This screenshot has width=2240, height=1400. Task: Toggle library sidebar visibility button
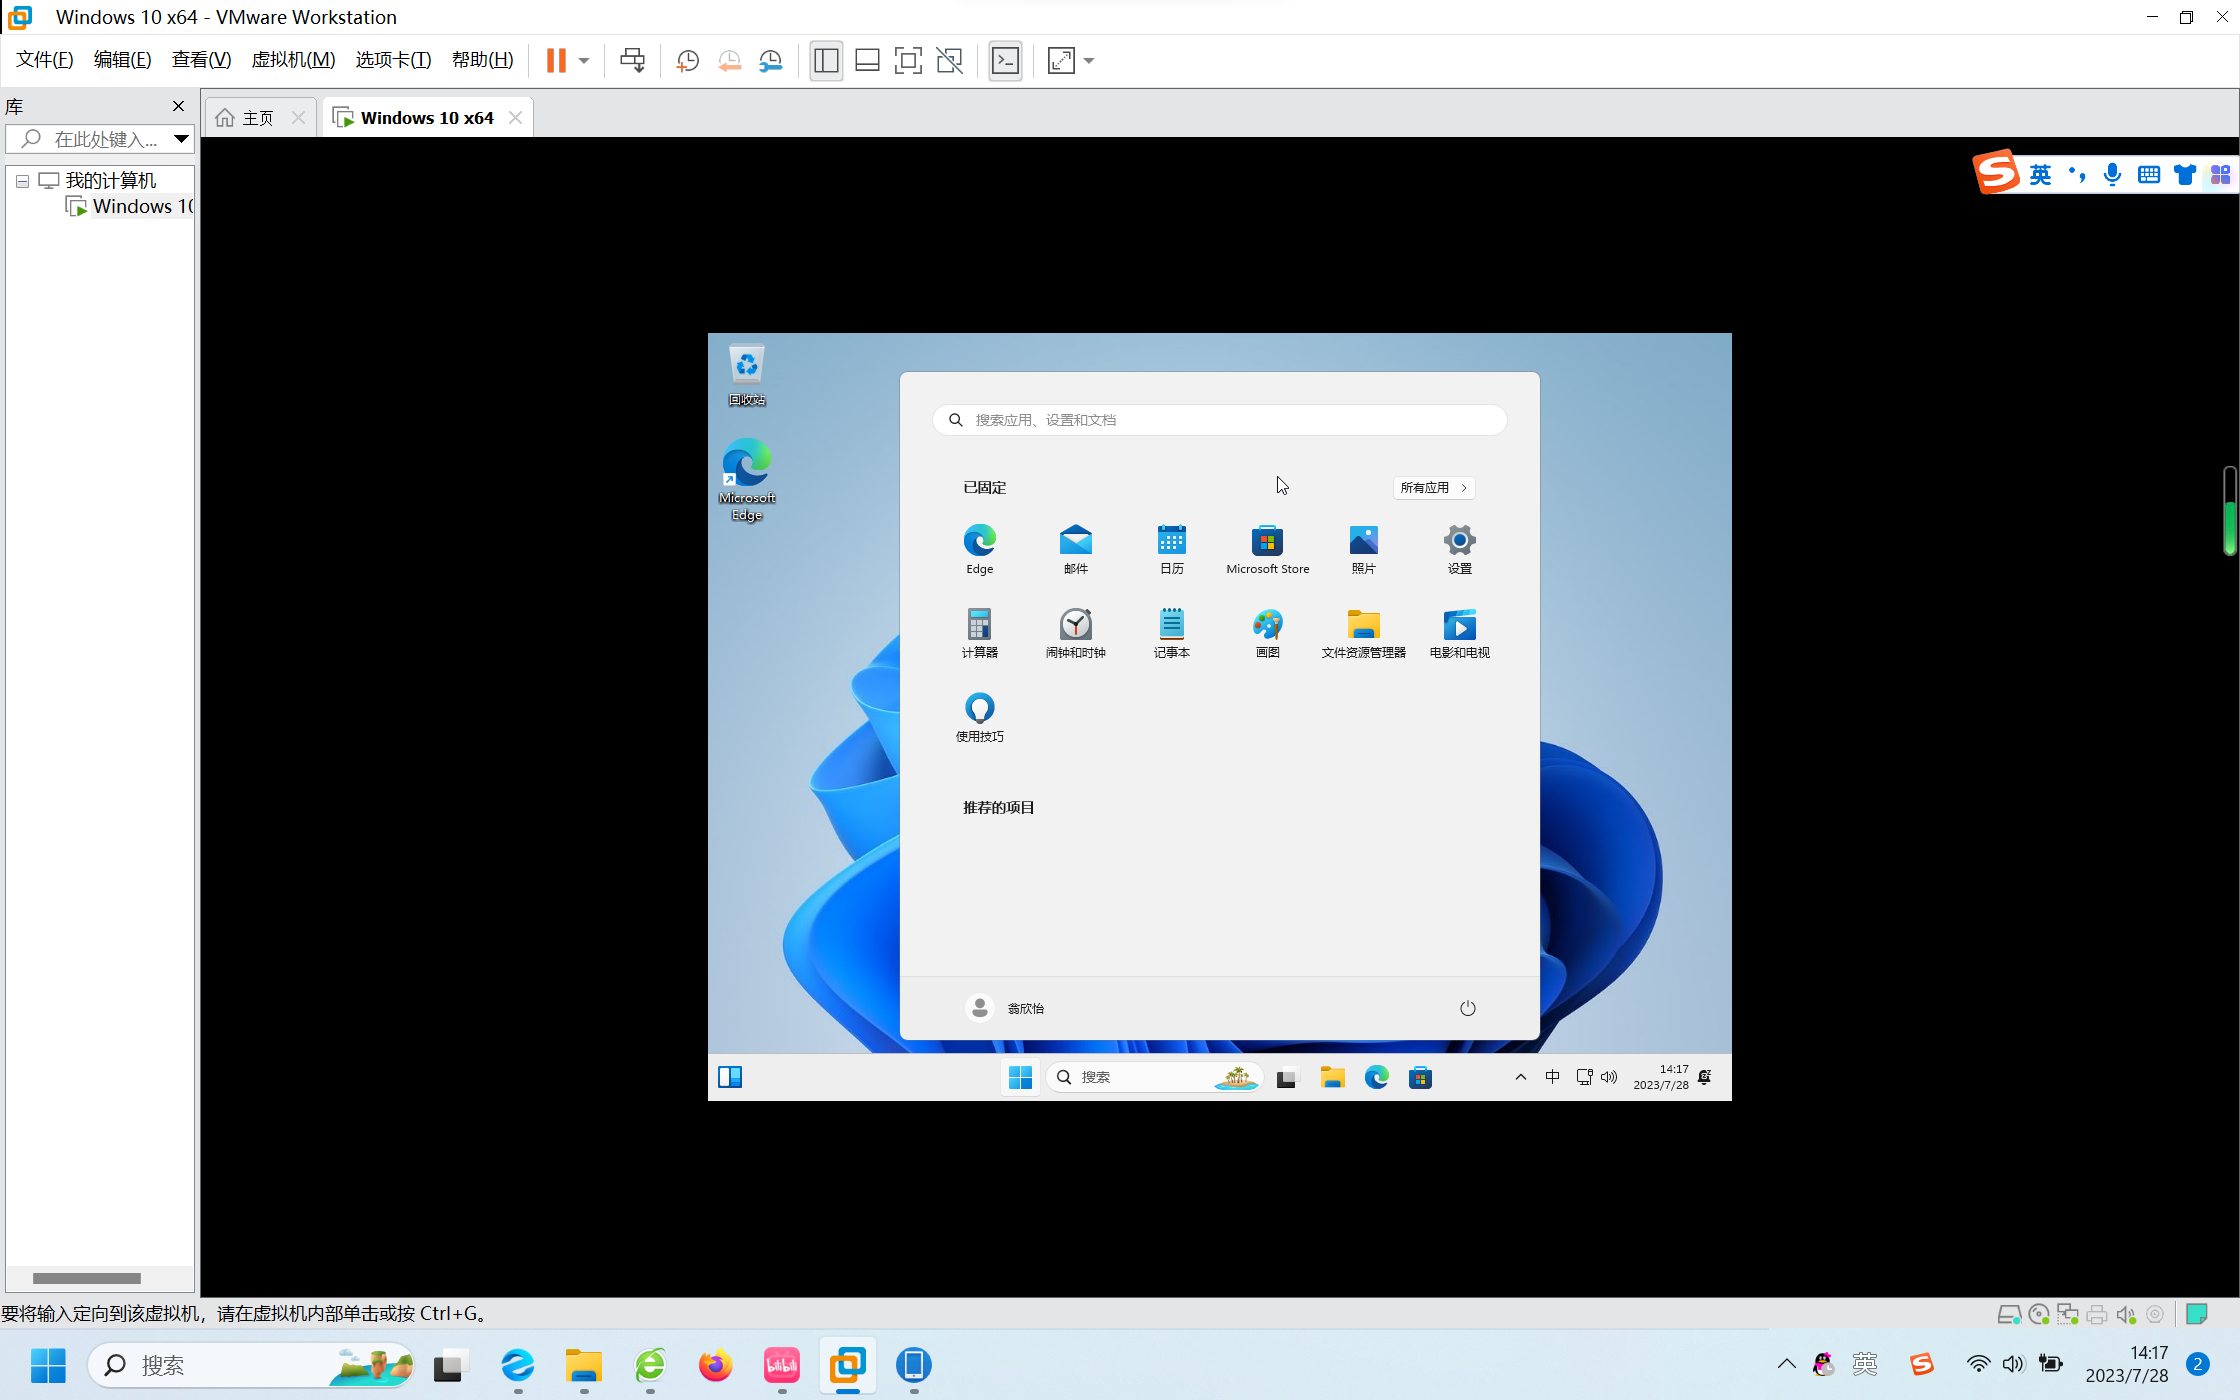point(826,61)
